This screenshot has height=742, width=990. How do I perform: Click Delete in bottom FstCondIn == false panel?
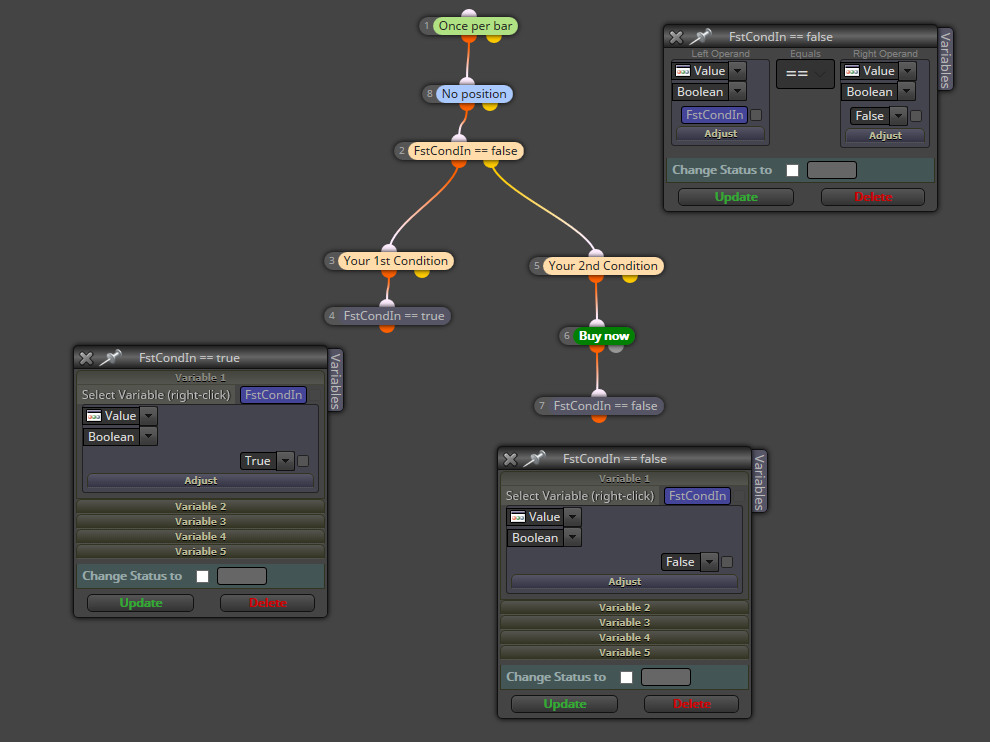[692, 704]
